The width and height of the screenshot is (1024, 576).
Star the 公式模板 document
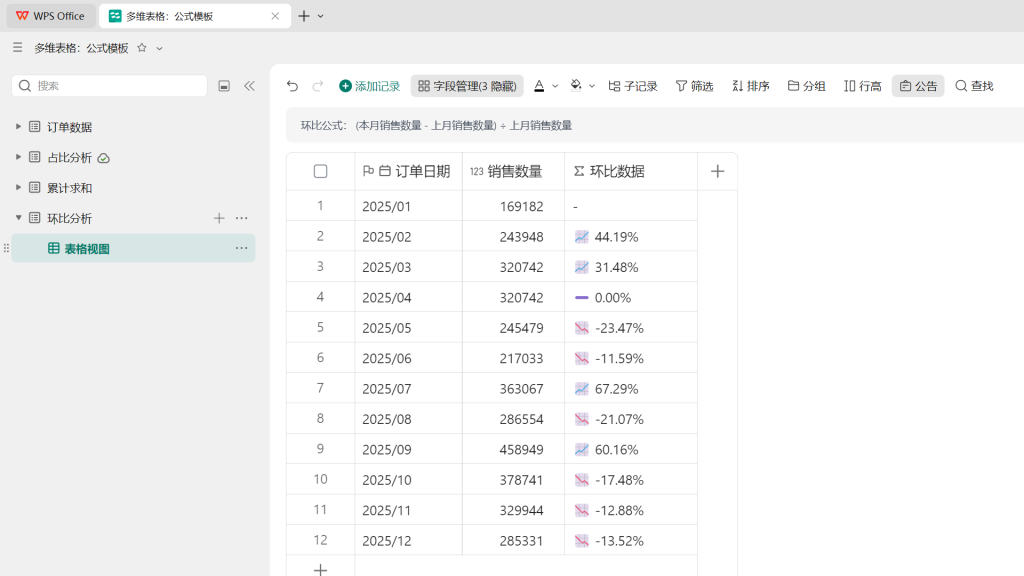142,48
